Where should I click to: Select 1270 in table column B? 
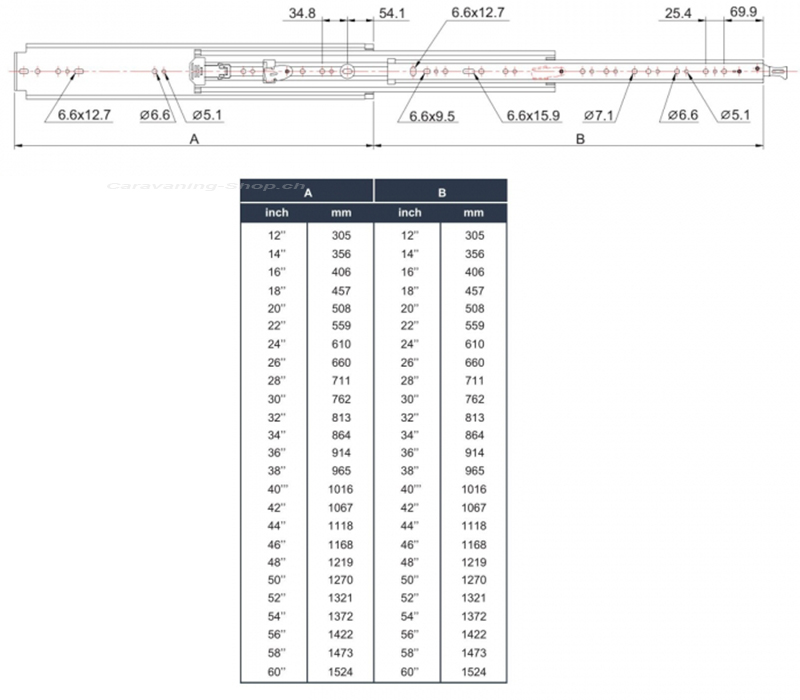pyautogui.click(x=474, y=580)
